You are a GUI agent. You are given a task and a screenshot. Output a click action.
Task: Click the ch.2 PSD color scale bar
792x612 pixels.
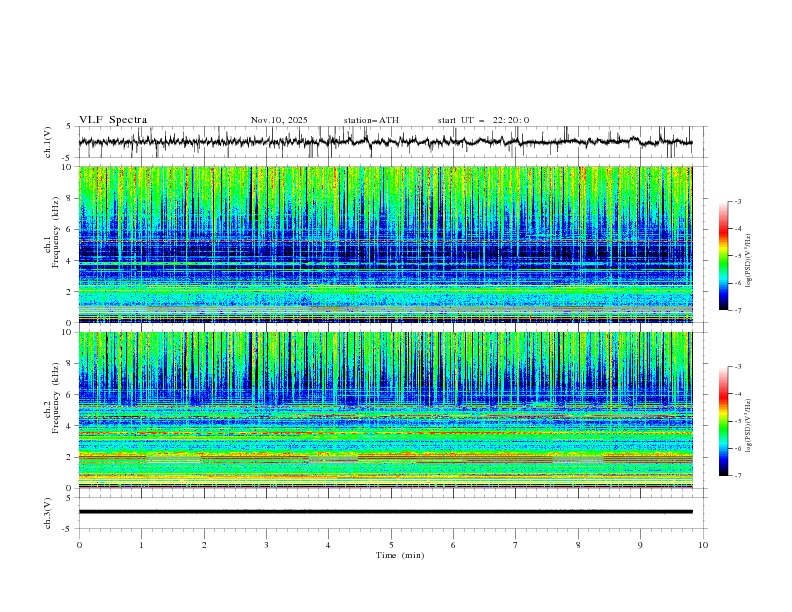(x=723, y=421)
